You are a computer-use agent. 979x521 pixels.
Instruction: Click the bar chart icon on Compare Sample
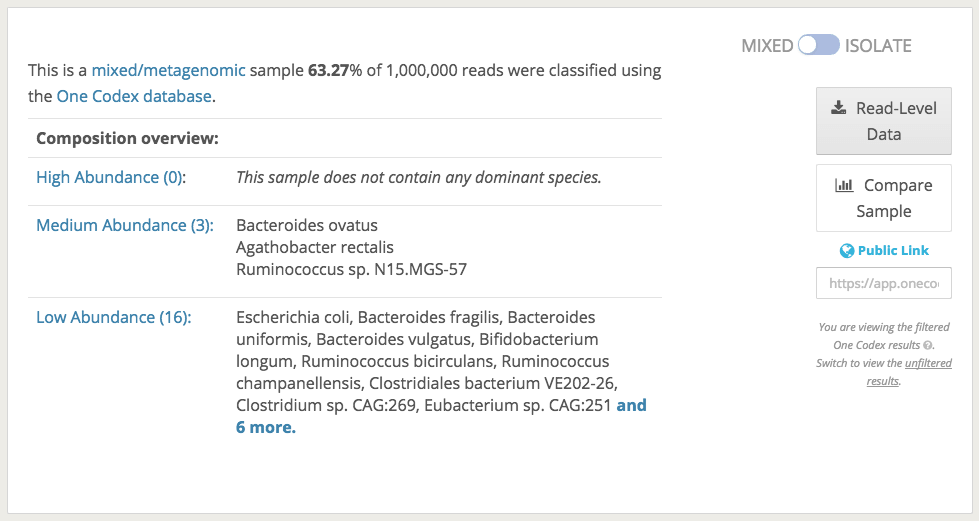pos(844,185)
